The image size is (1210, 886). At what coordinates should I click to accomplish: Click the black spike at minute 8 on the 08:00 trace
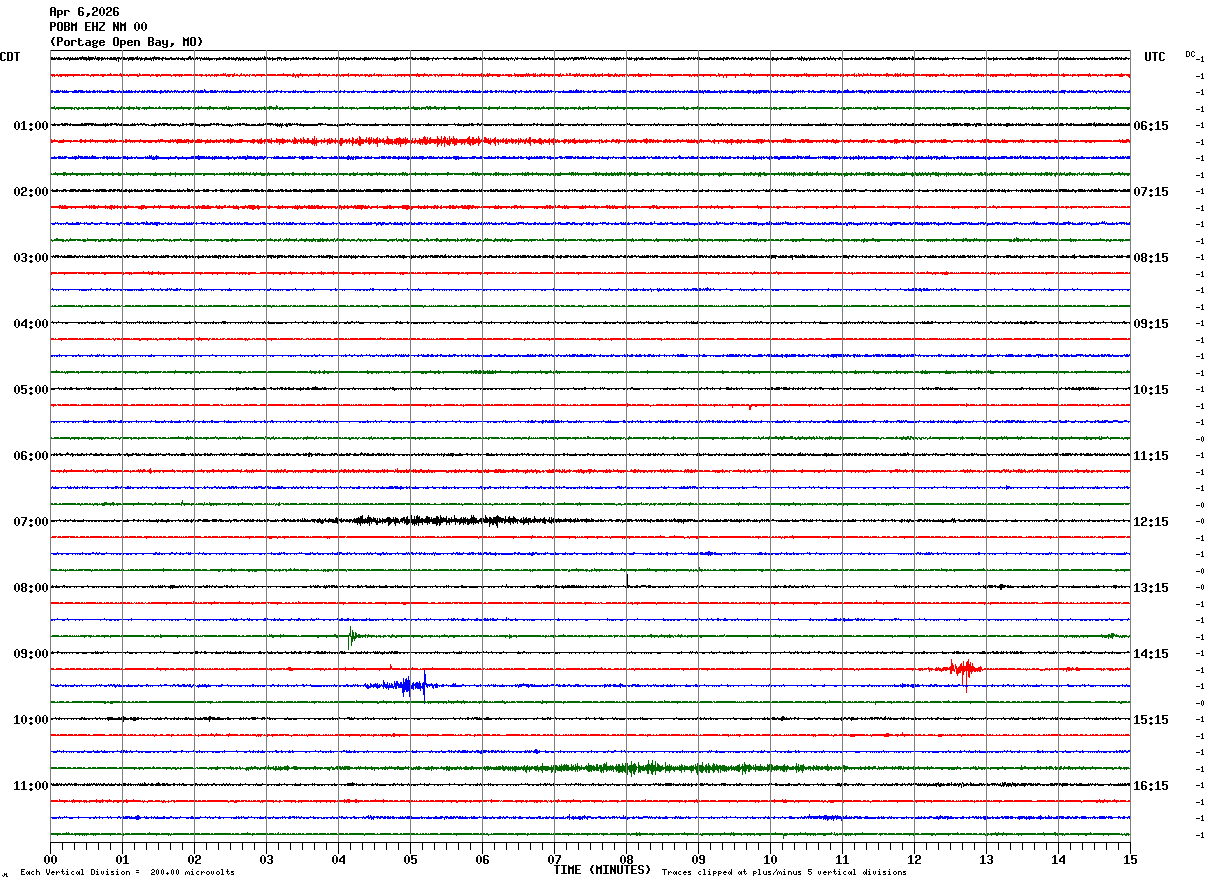tap(627, 581)
